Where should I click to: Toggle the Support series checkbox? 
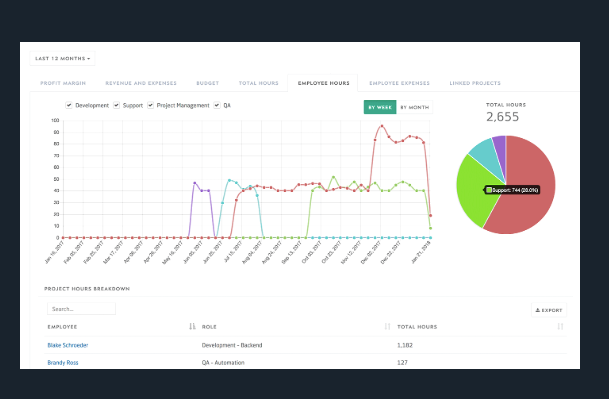tap(117, 105)
